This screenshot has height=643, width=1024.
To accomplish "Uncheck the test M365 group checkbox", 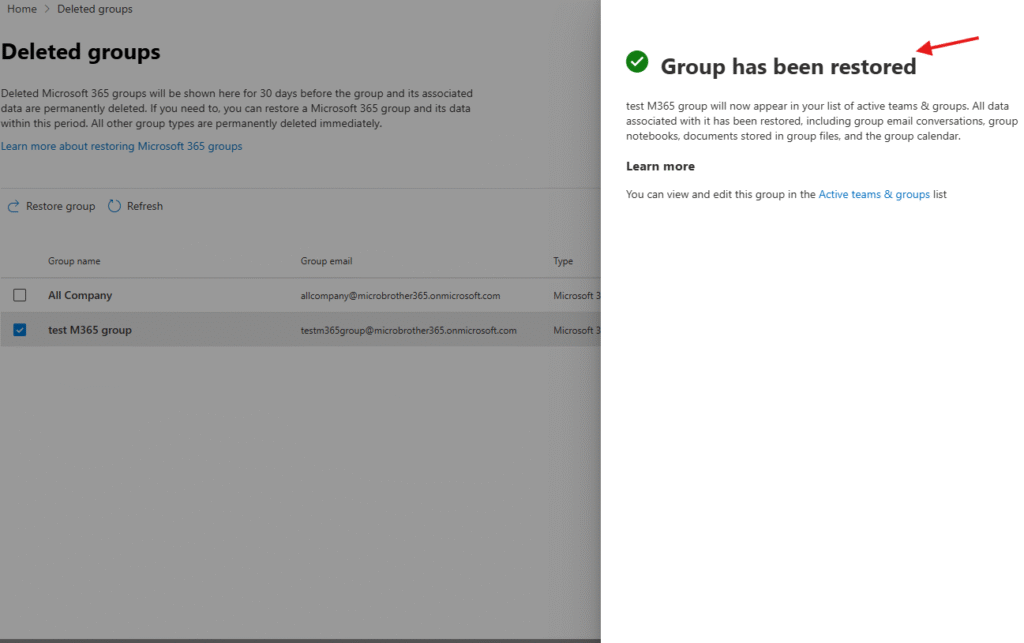I will tap(20, 330).
